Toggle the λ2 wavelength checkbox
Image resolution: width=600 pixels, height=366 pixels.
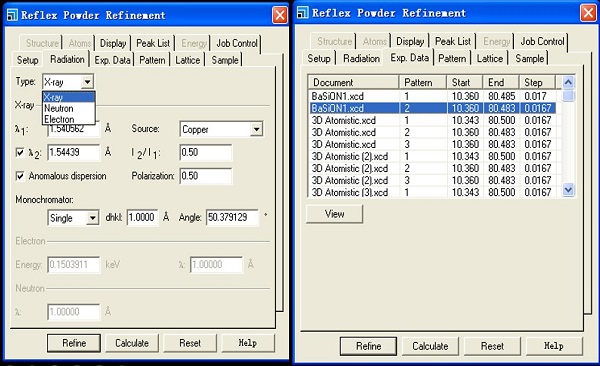click(20, 152)
